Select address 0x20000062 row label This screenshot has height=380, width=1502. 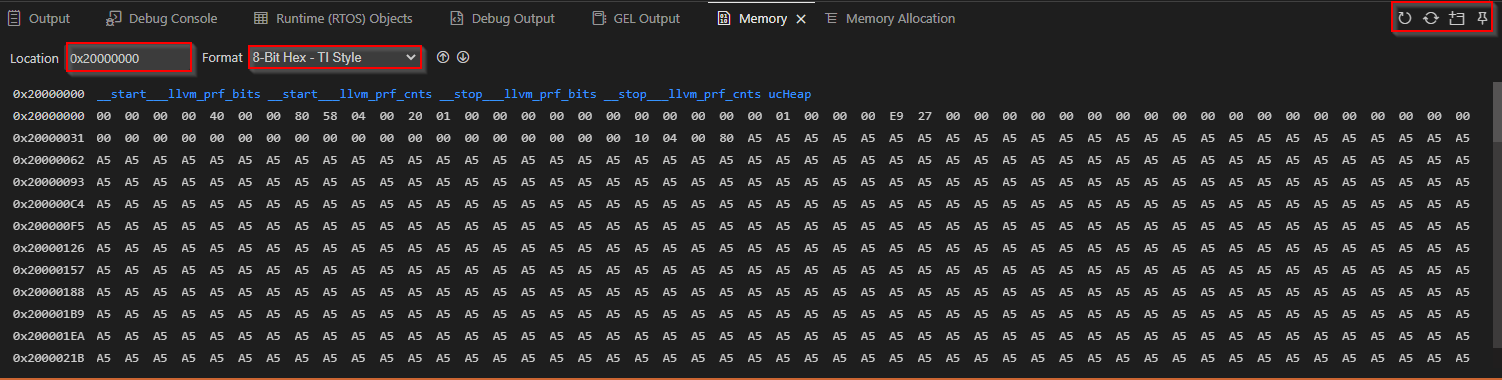pyautogui.click(x=48, y=160)
